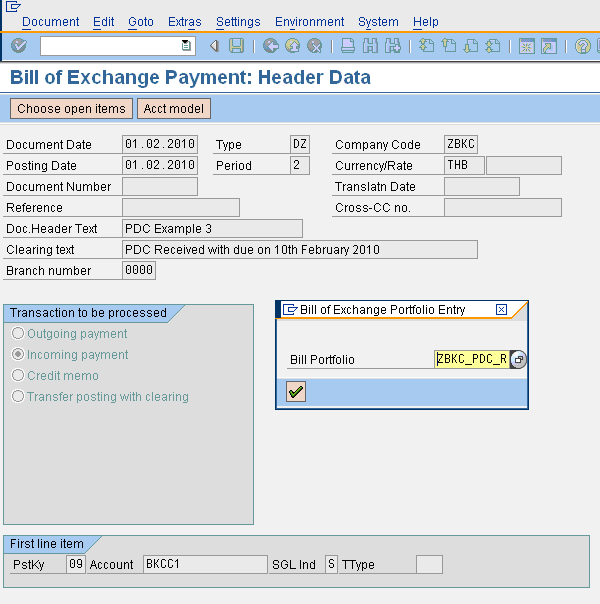Image resolution: width=600 pixels, height=604 pixels.
Task: Click the First Page icon
Action: (x=426, y=46)
